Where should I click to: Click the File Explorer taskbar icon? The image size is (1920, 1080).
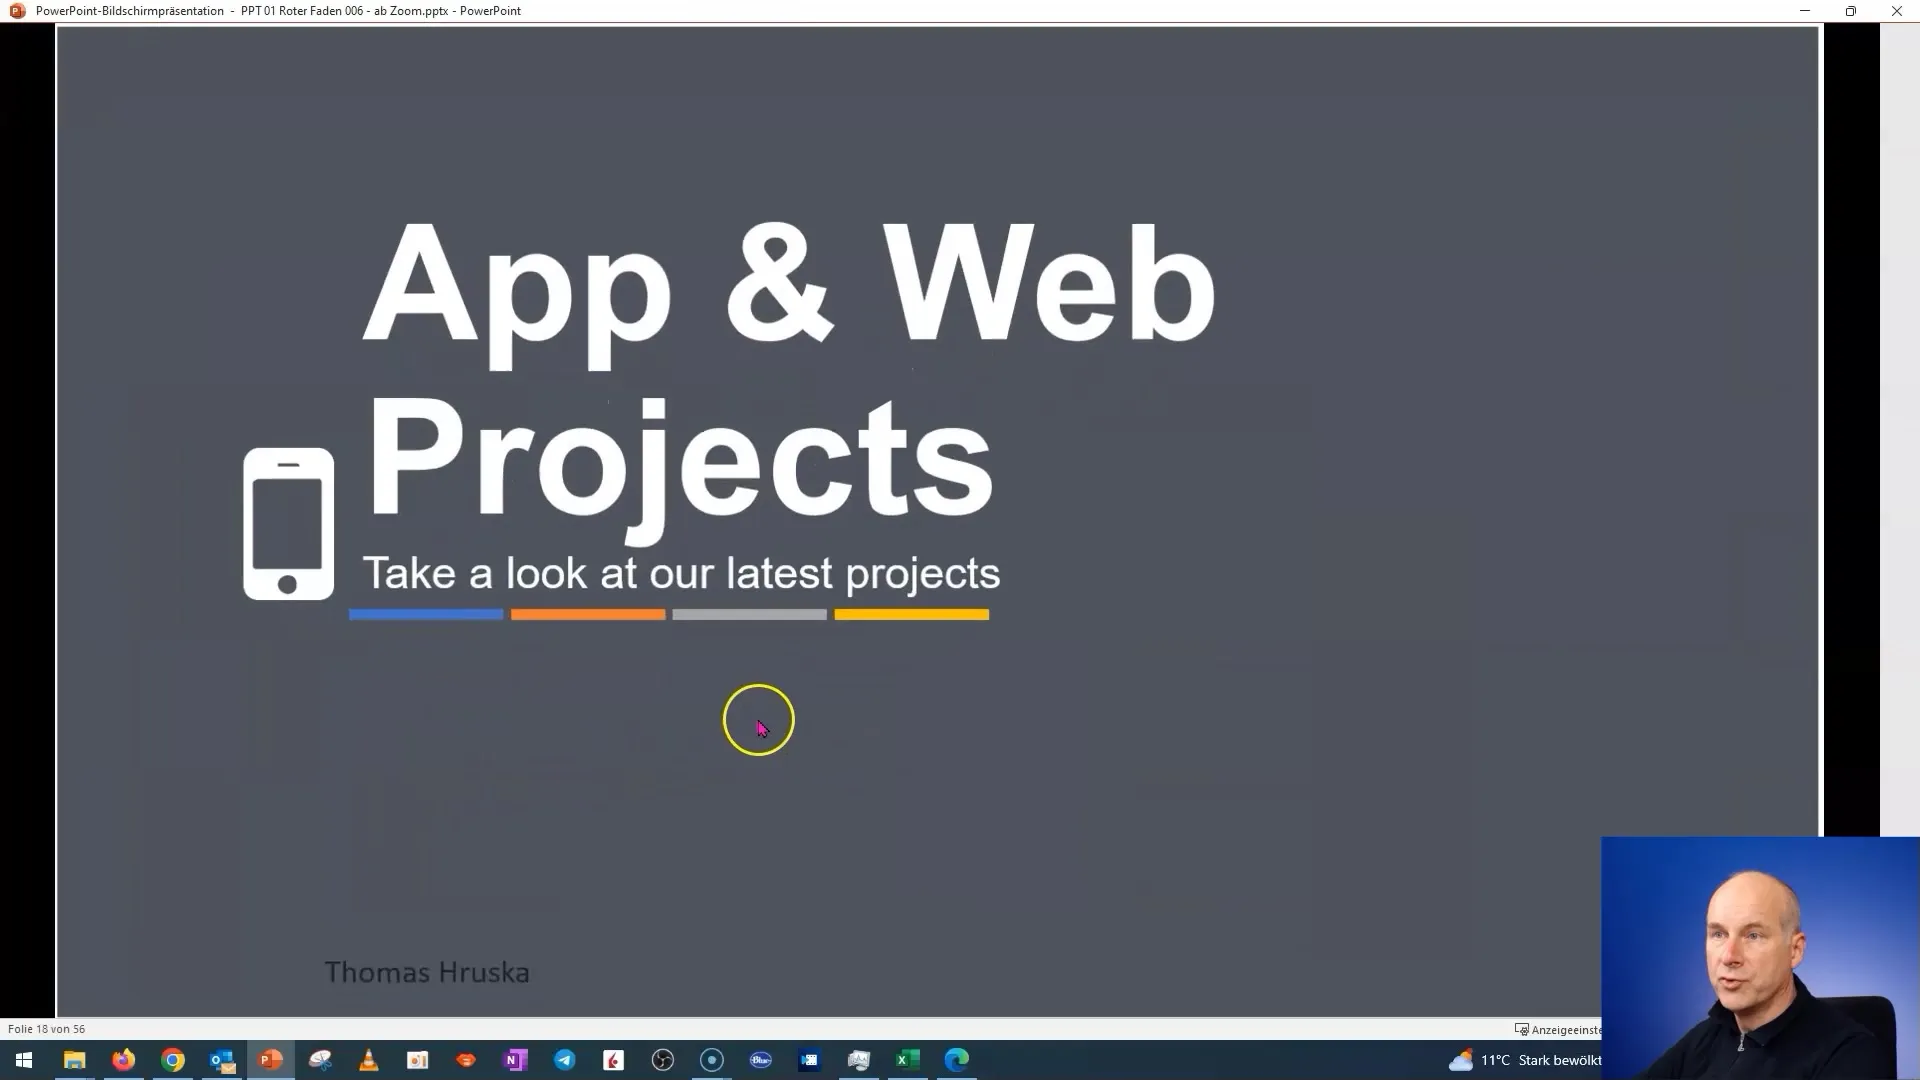pyautogui.click(x=73, y=1059)
